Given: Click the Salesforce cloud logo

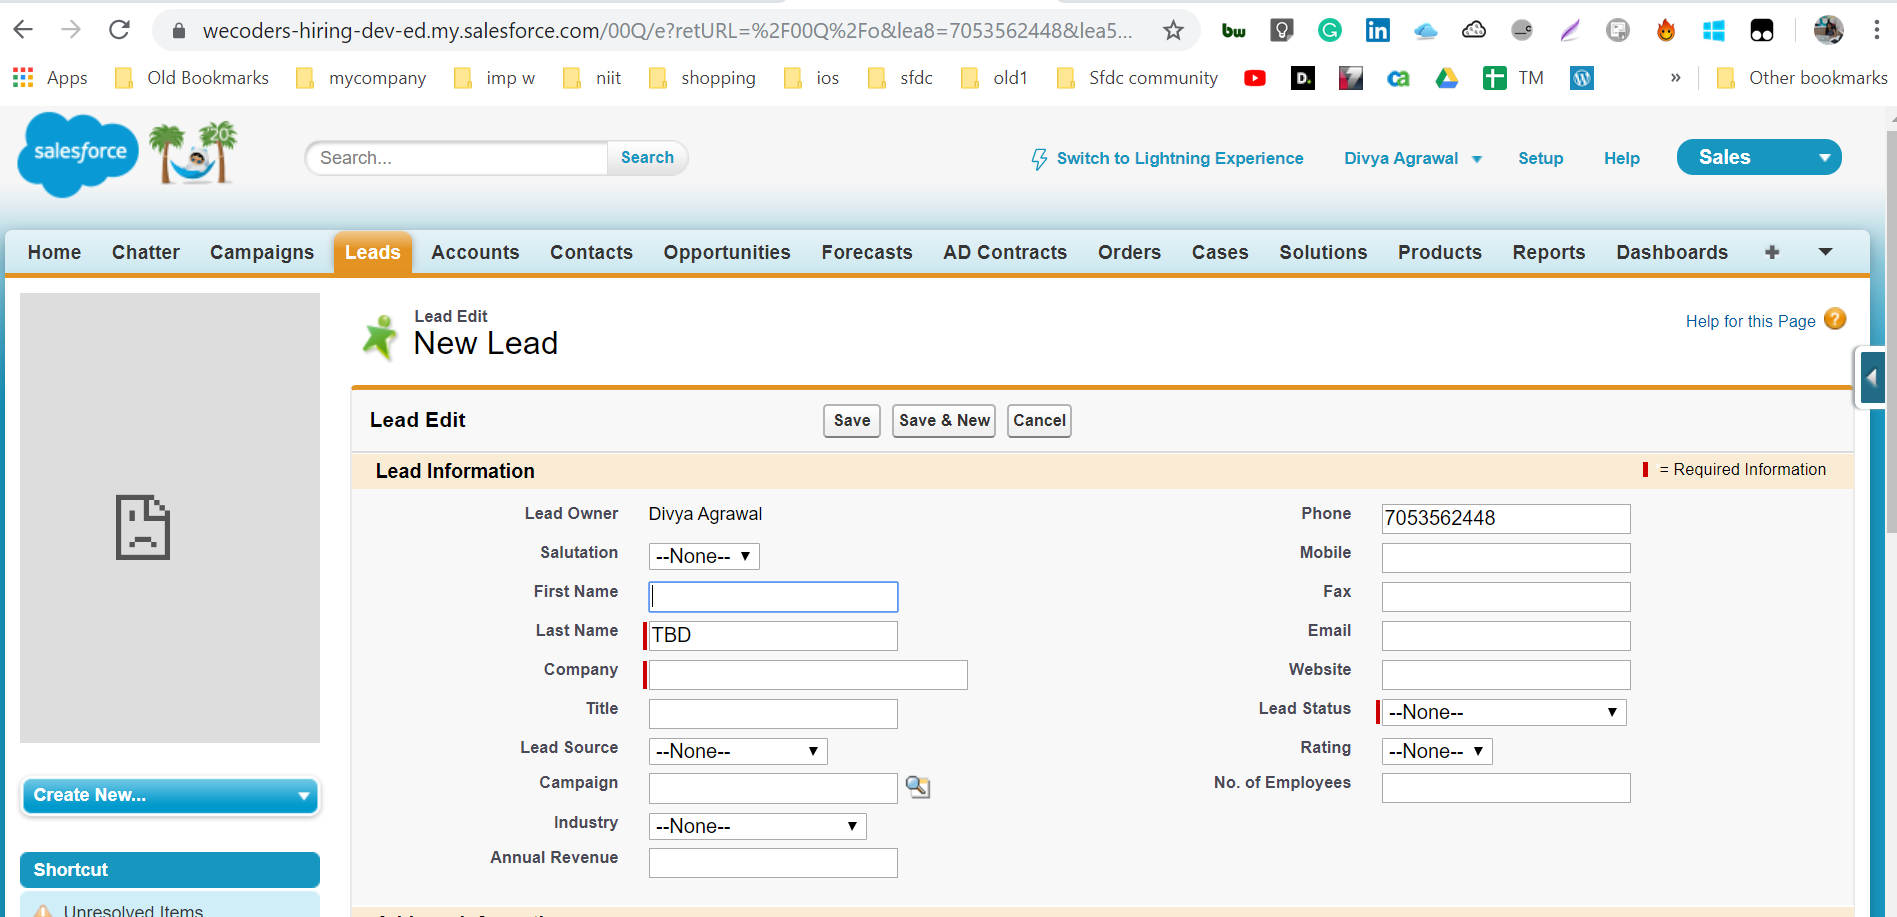Looking at the screenshot, I should [x=78, y=153].
